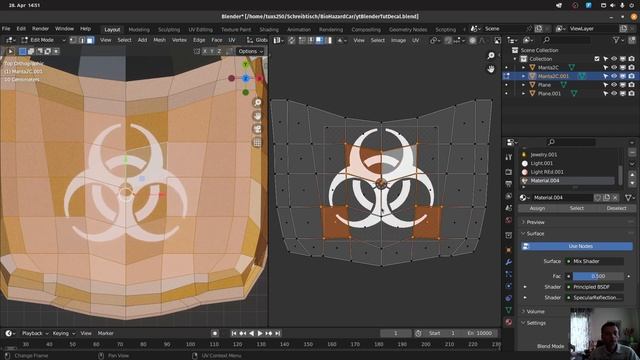This screenshot has height=360, width=640.
Task: Hide Manta2C.001 object with eye icon
Action: point(614,76)
